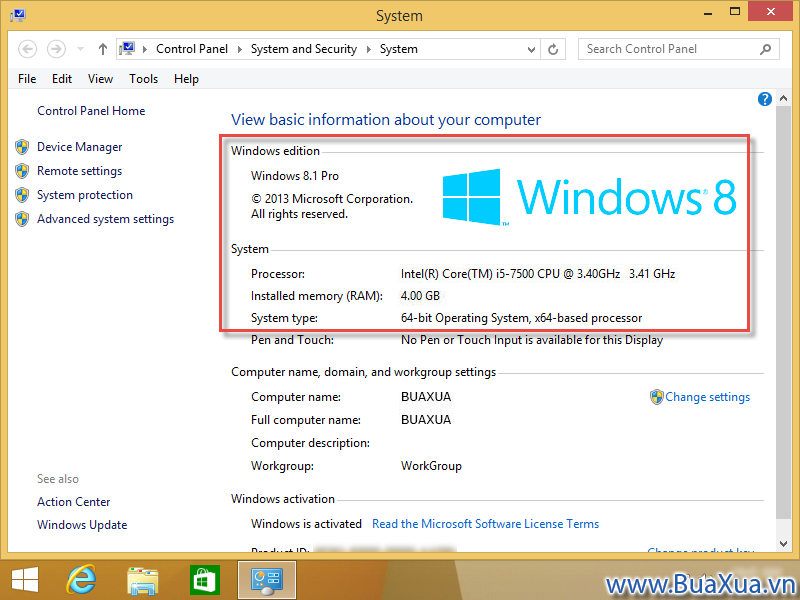This screenshot has height=600, width=800.
Task: Click the Windows is activated text
Action: pyautogui.click(x=306, y=524)
